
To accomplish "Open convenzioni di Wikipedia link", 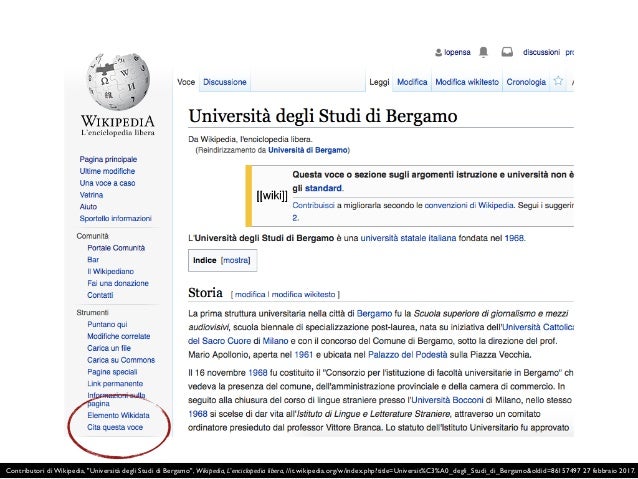I will (x=469, y=205).
